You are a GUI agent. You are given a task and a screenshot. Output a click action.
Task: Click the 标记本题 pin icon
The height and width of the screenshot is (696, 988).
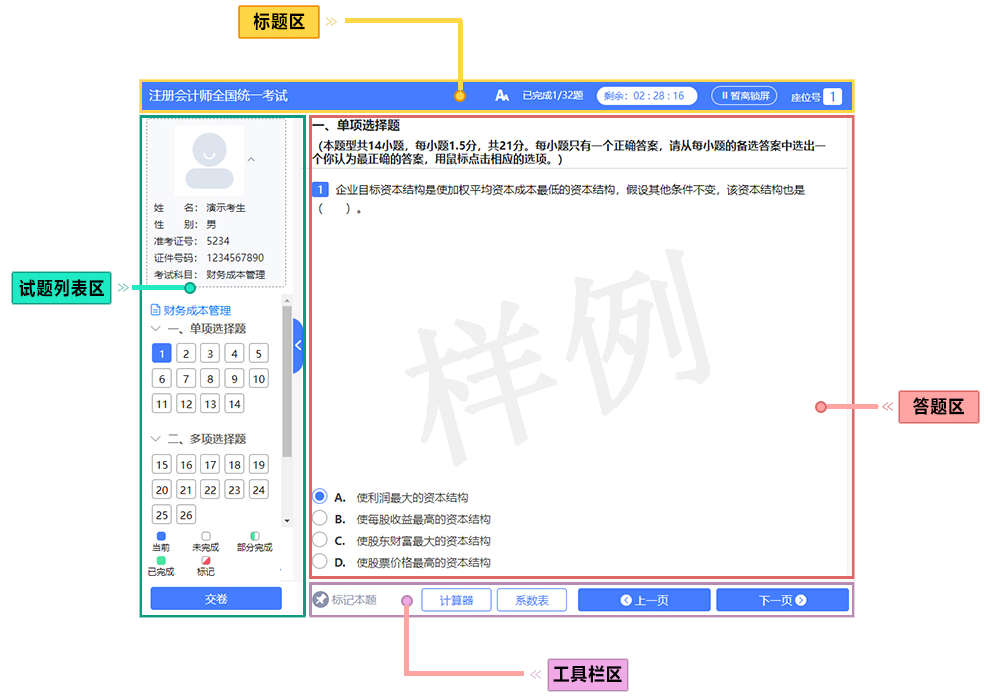point(320,600)
